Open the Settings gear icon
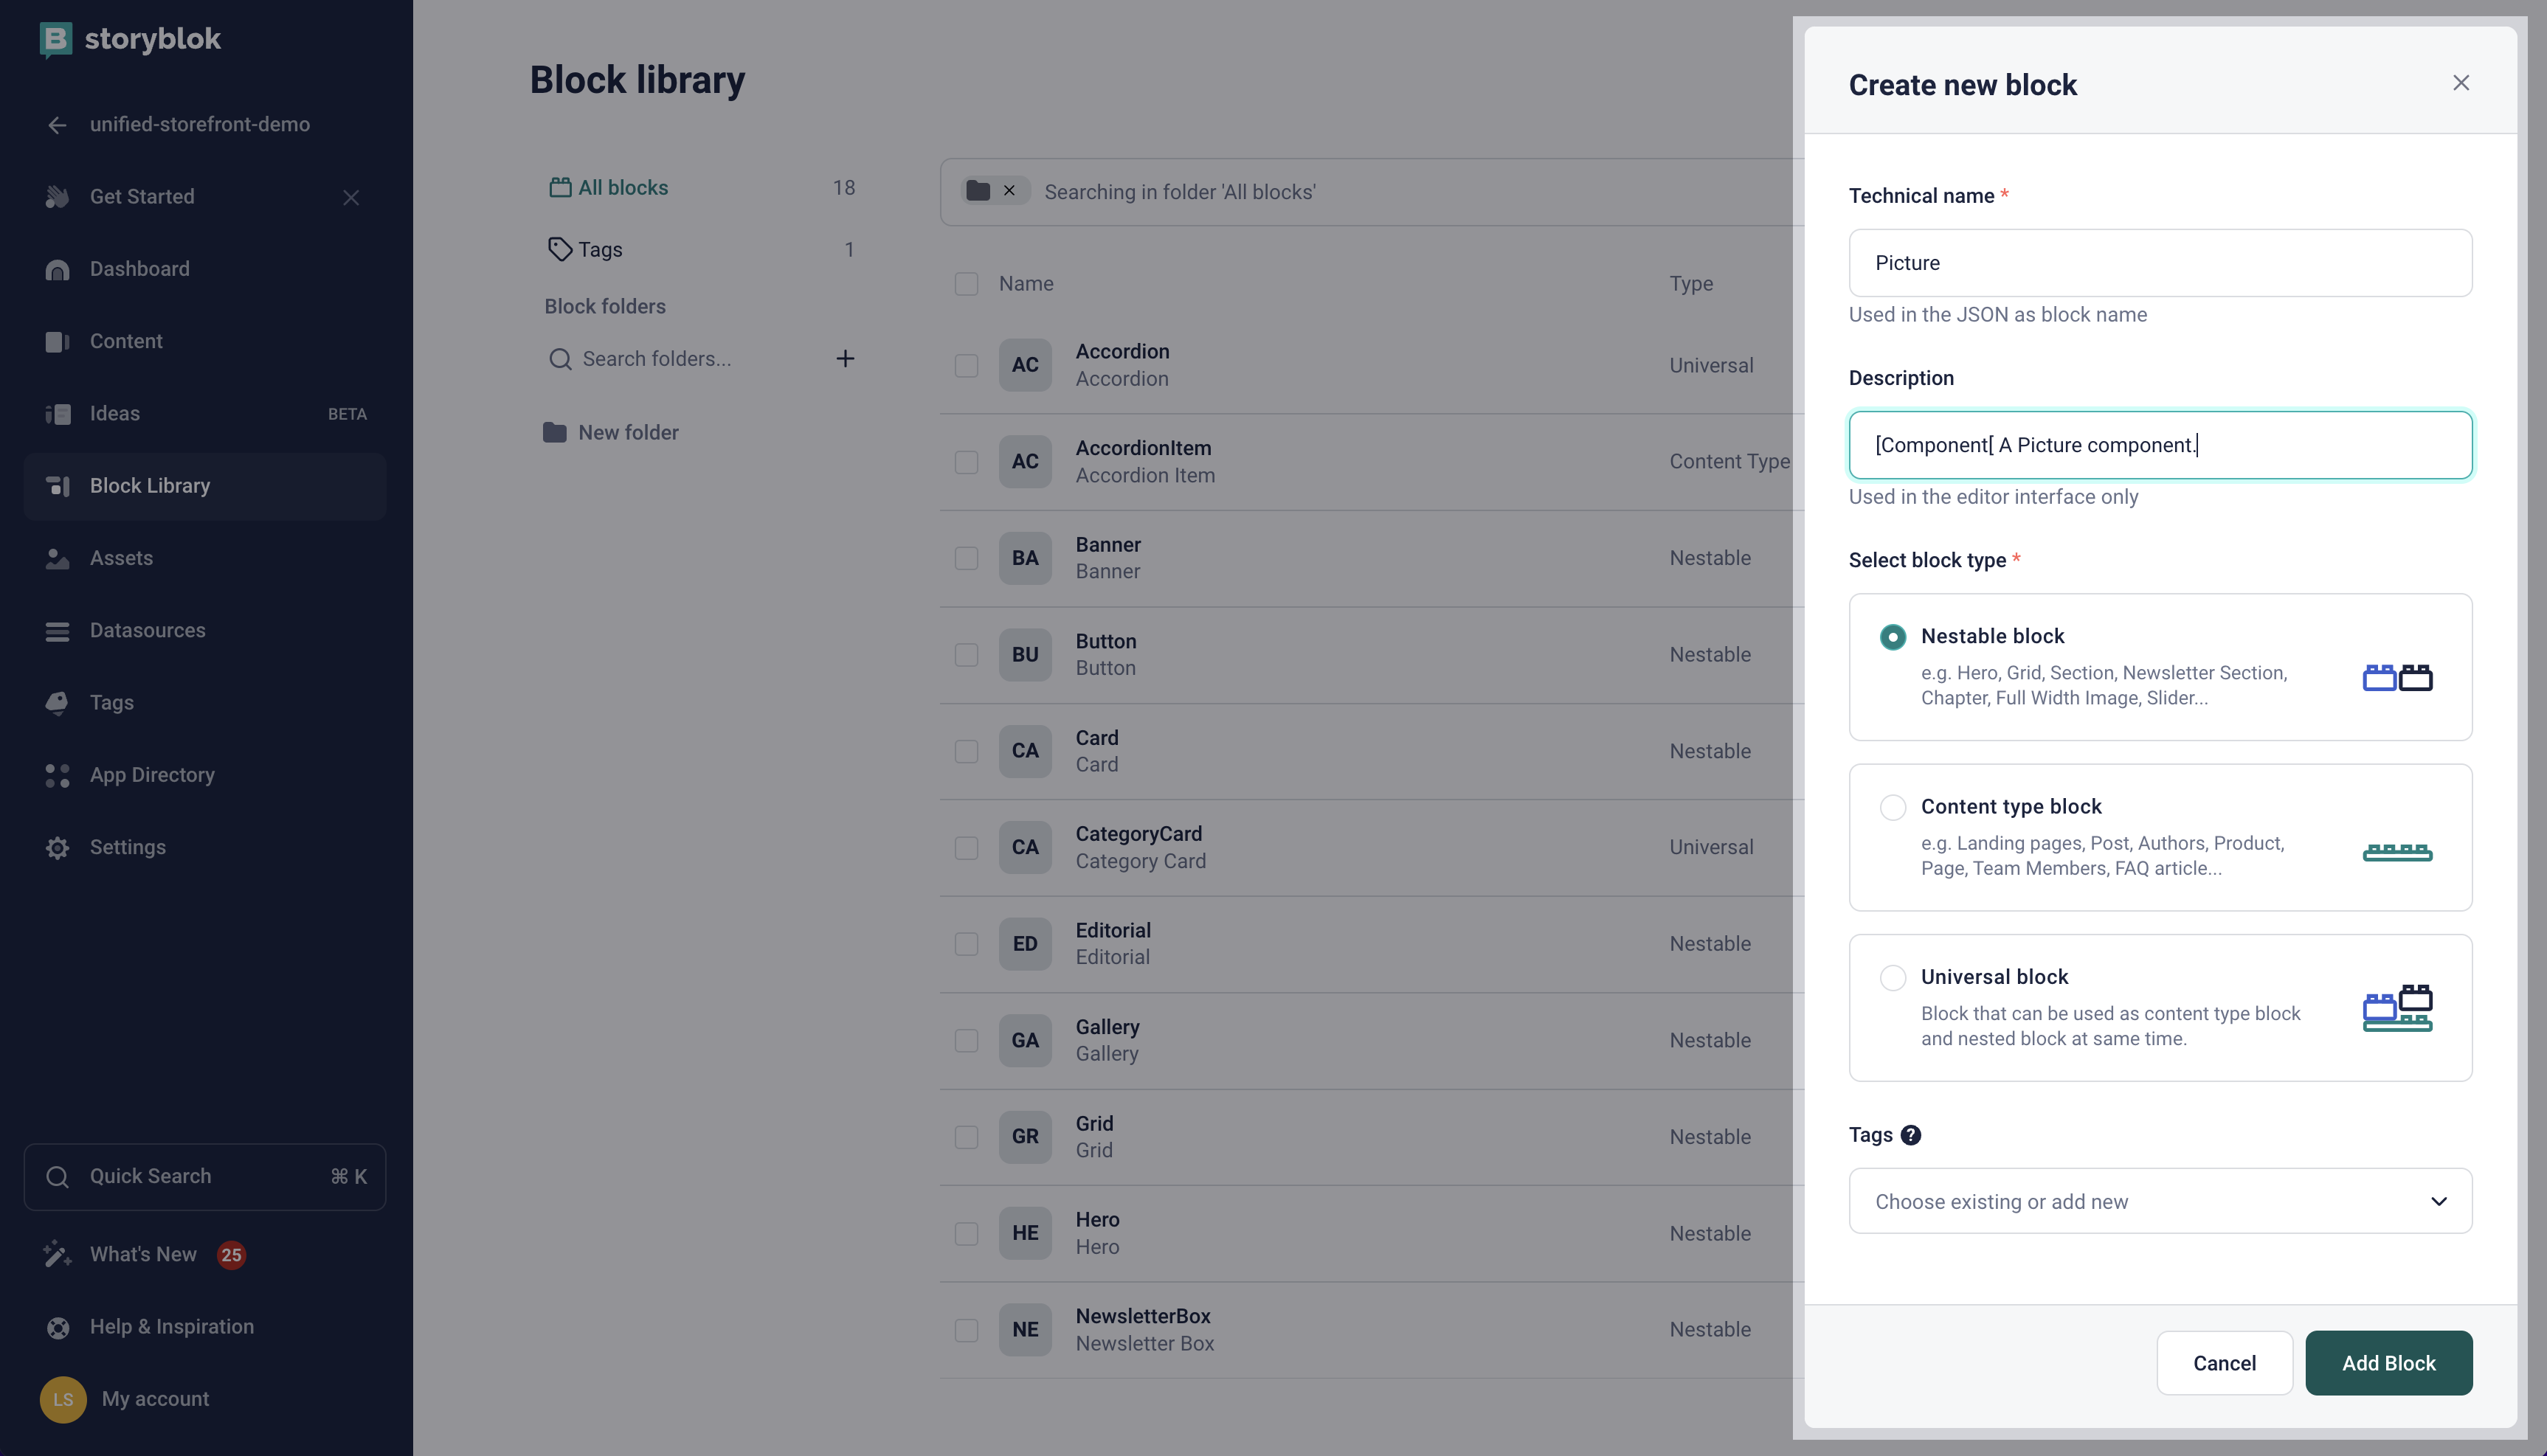This screenshot has height=1456, width=2547. click(x=57, y=848)
